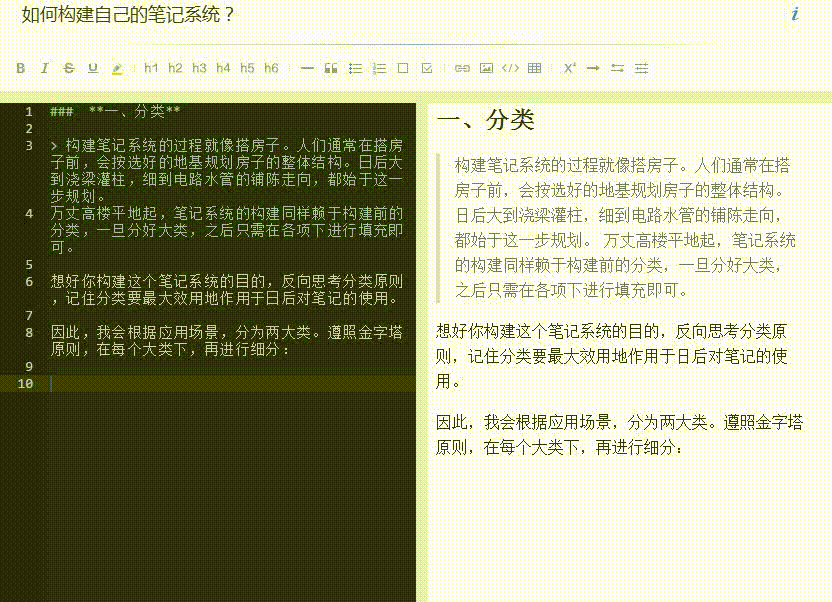Toggle underline formatting
This screenshot has height=602, width=832.
[x=92, y=68]
